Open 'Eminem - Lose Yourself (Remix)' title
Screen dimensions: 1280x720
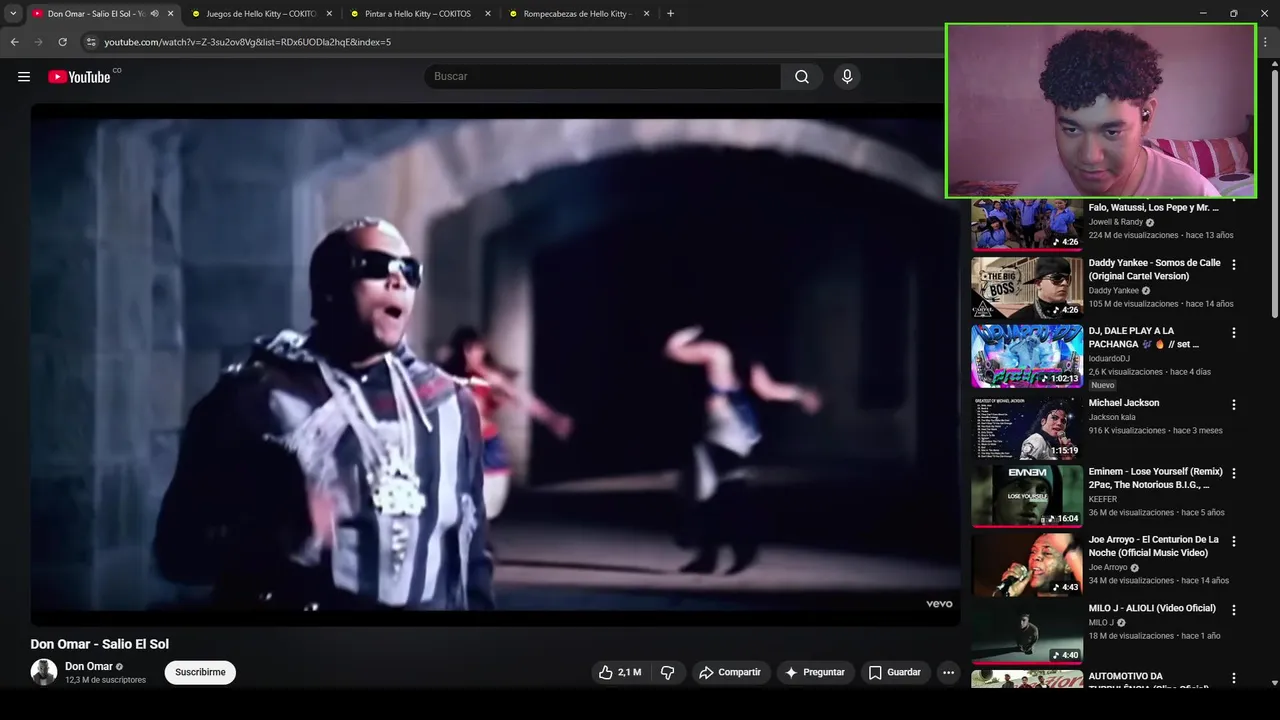[x=1155, y=478]
